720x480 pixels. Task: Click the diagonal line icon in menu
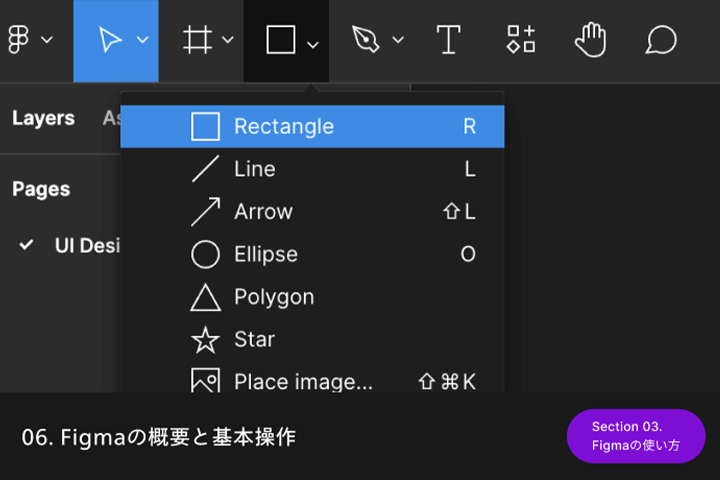[205, 169]
